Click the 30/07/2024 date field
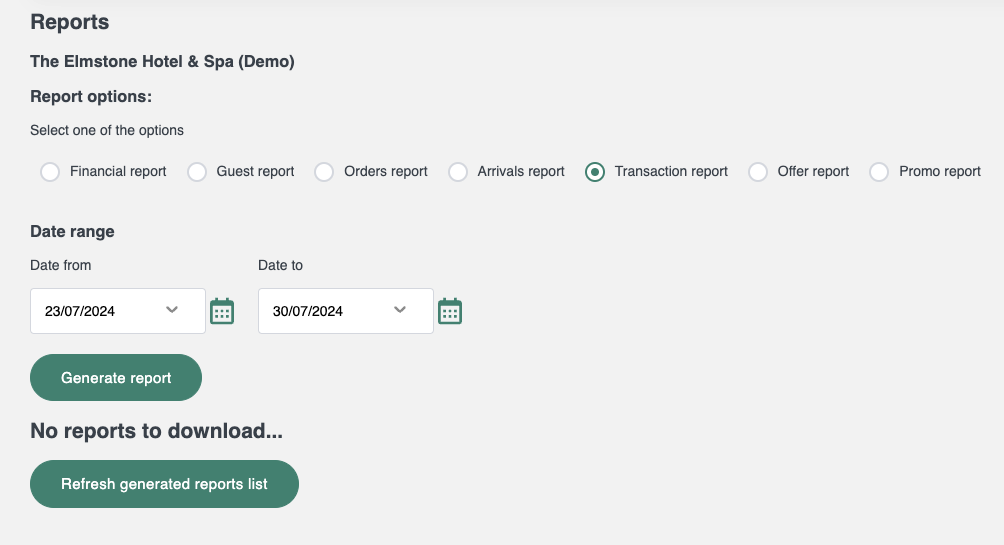The width and height of the screenshot is (1004, 545). point(346,311)
